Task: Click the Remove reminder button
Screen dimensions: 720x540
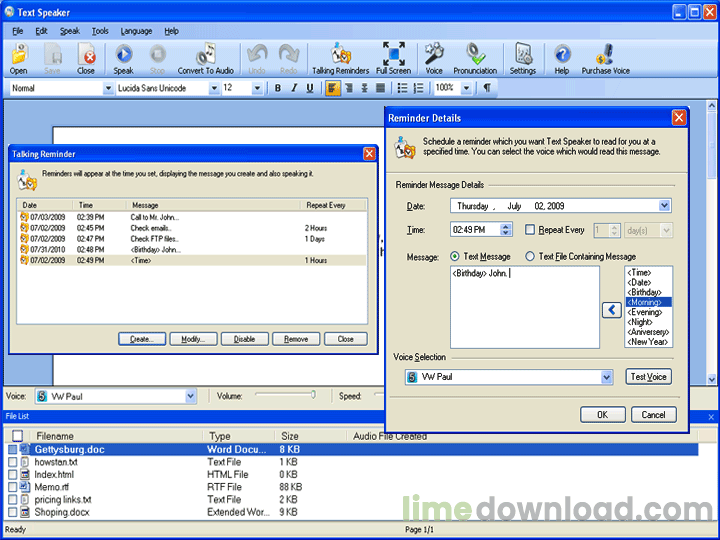Action: coord(296,339)
